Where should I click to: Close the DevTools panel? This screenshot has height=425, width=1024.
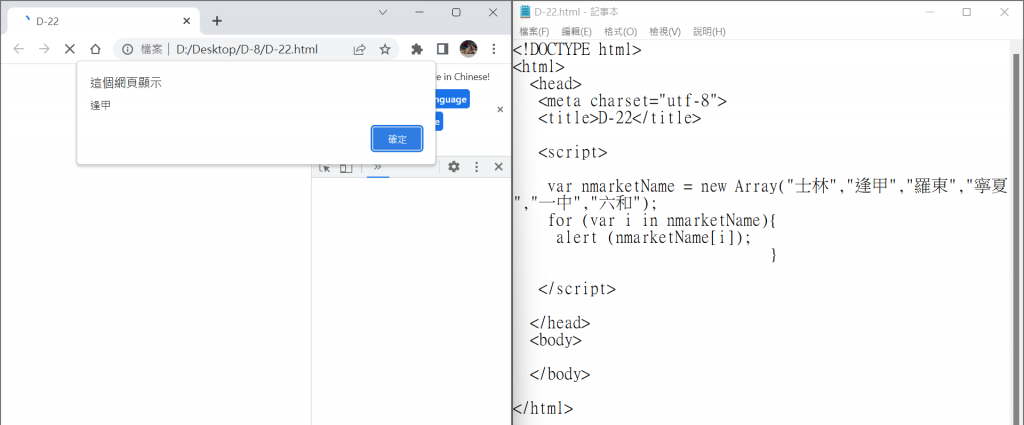[x=498, y=167]
